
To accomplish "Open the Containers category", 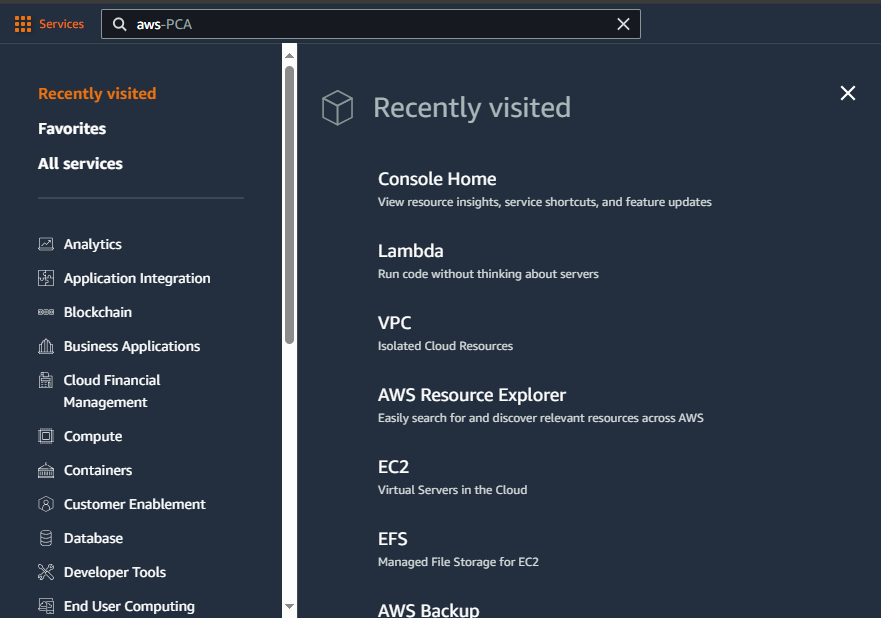I will 98,470.
